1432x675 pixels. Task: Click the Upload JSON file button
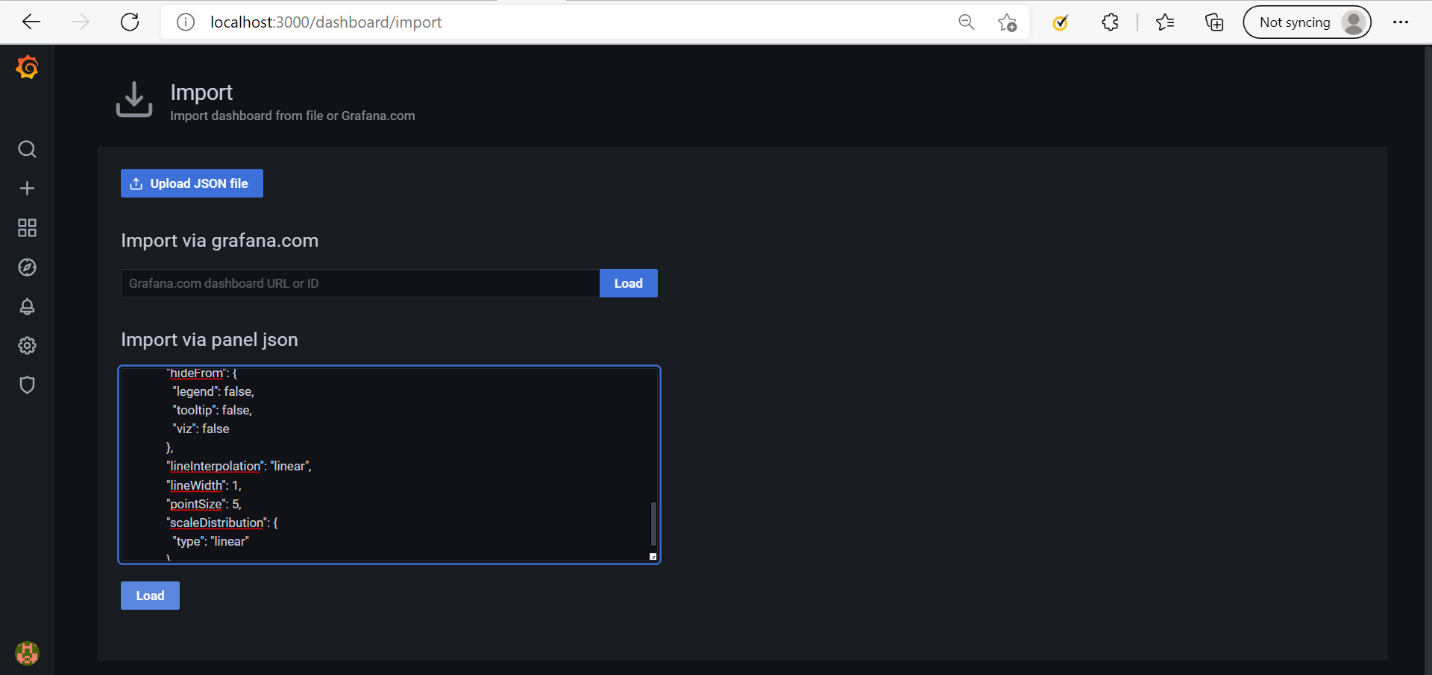(192, 184)
